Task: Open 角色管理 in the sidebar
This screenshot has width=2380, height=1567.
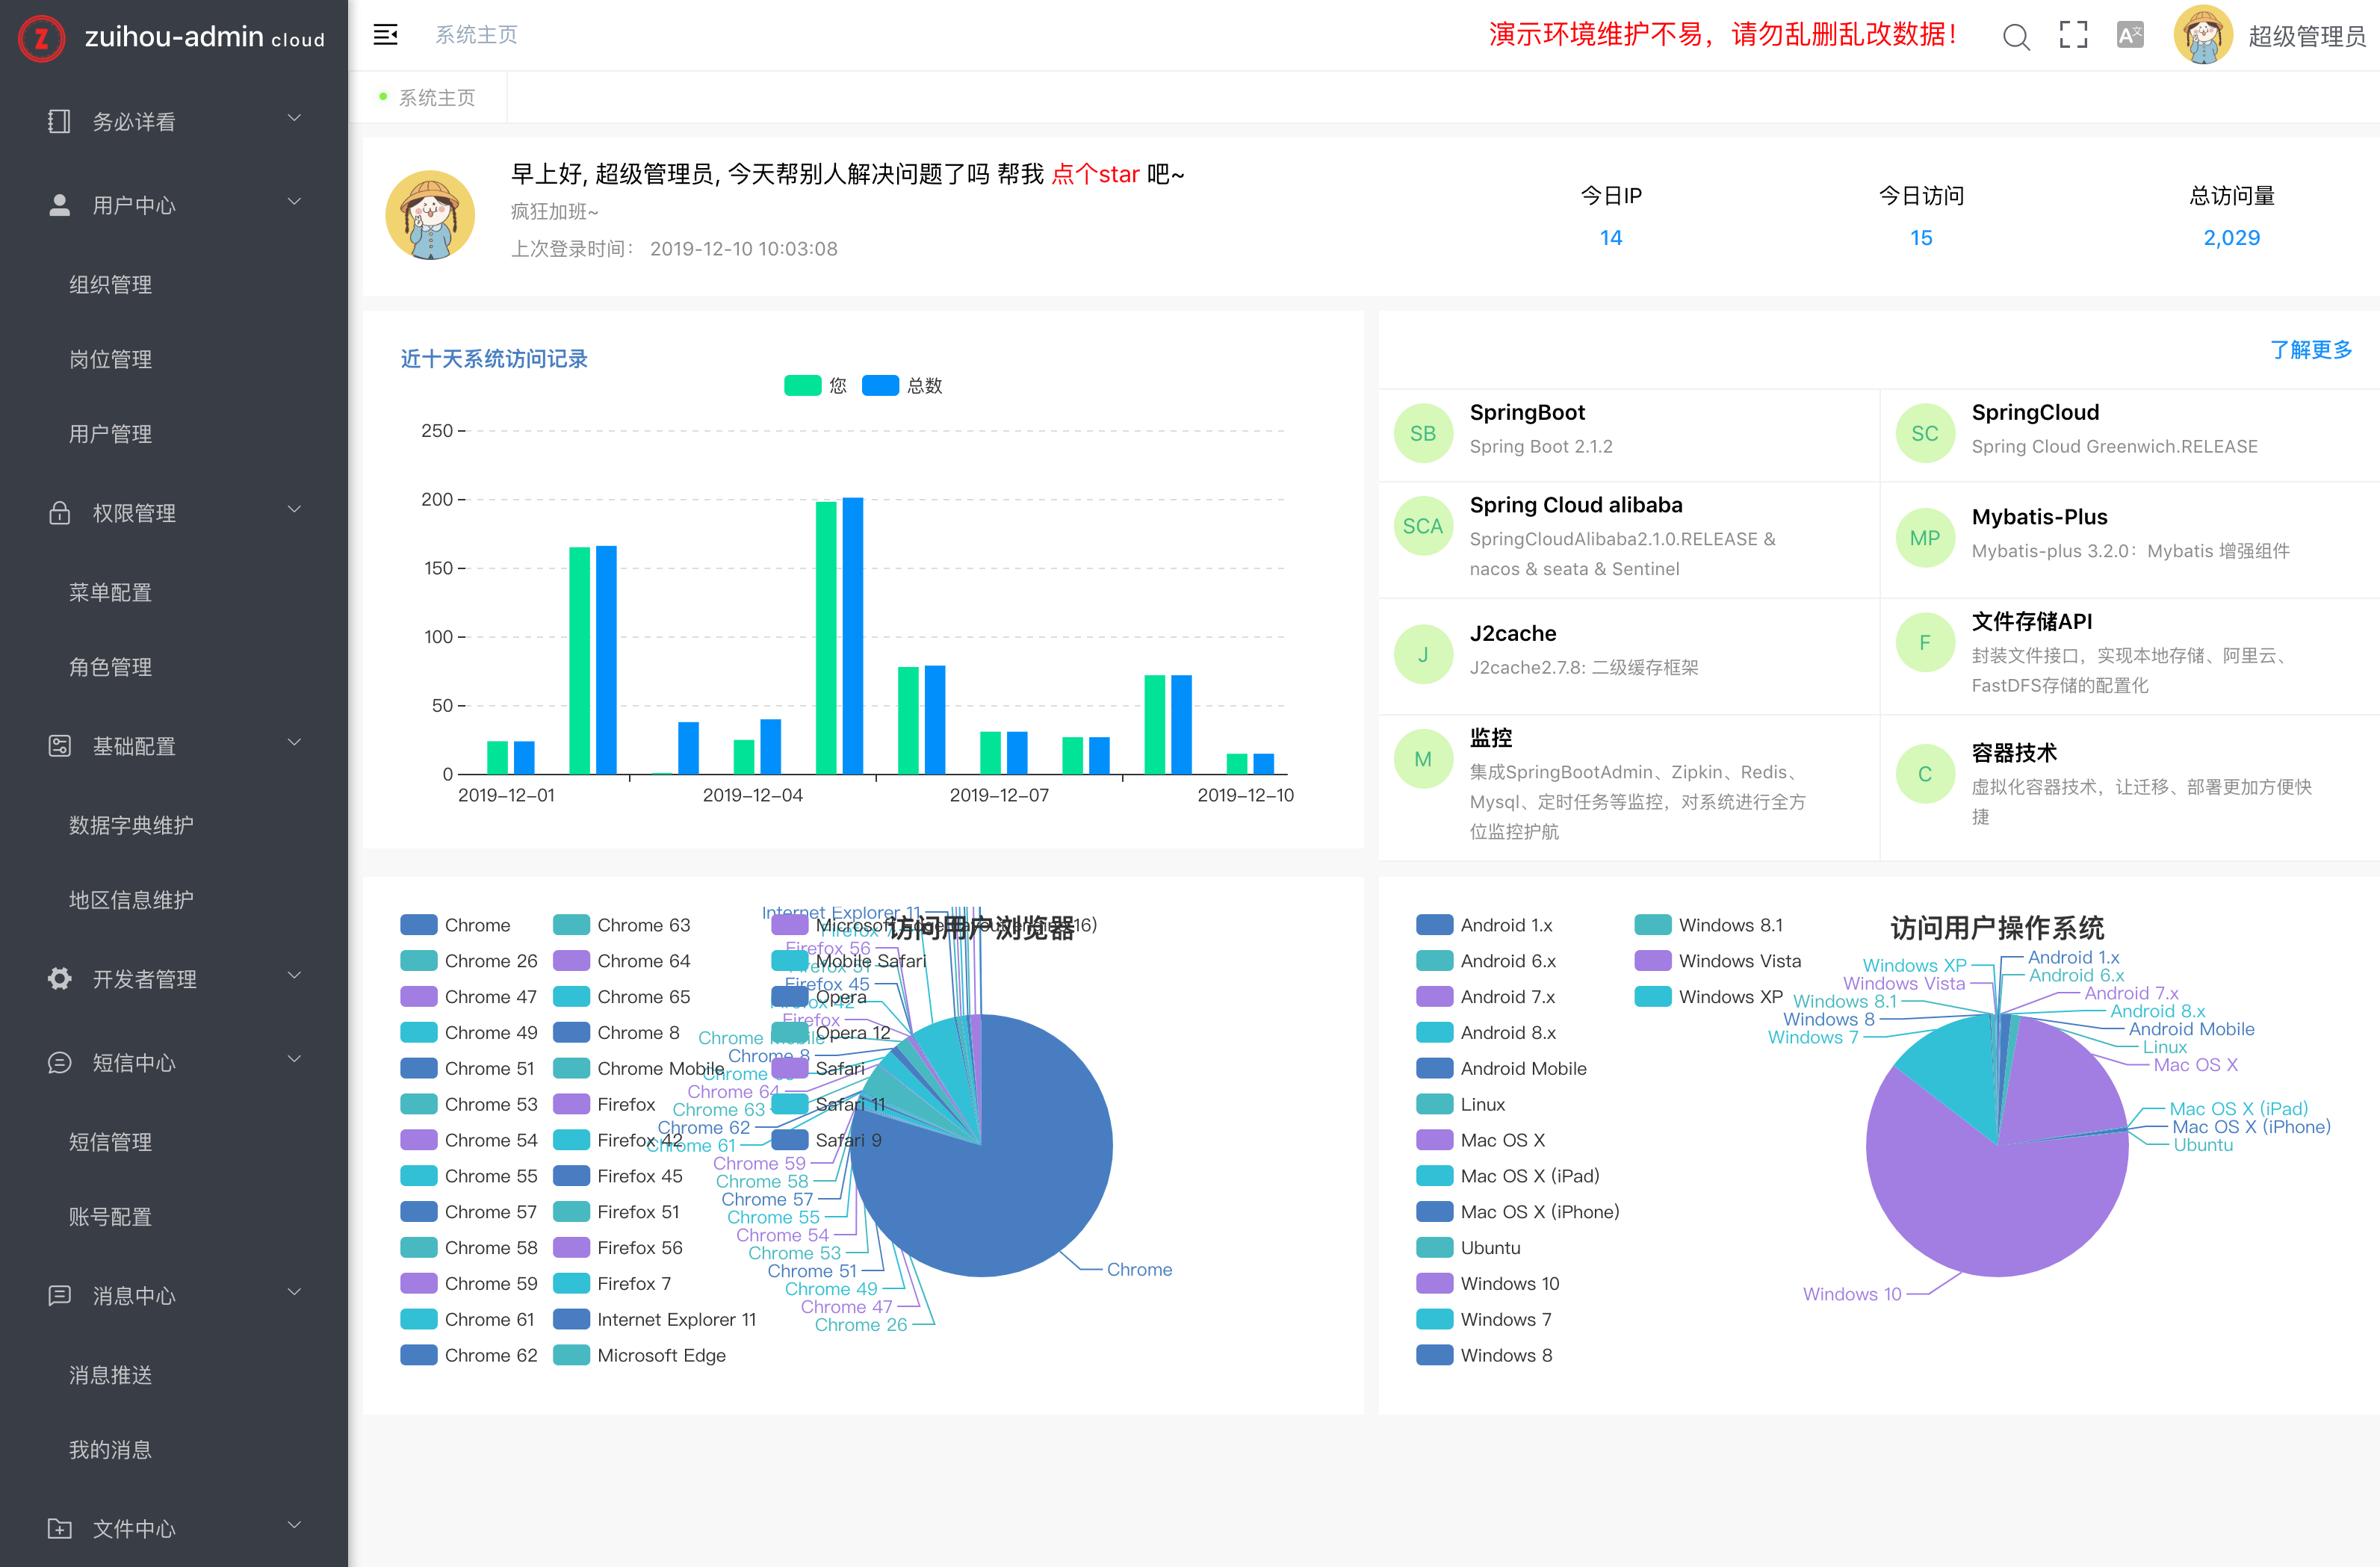Action: pos(110,667)
